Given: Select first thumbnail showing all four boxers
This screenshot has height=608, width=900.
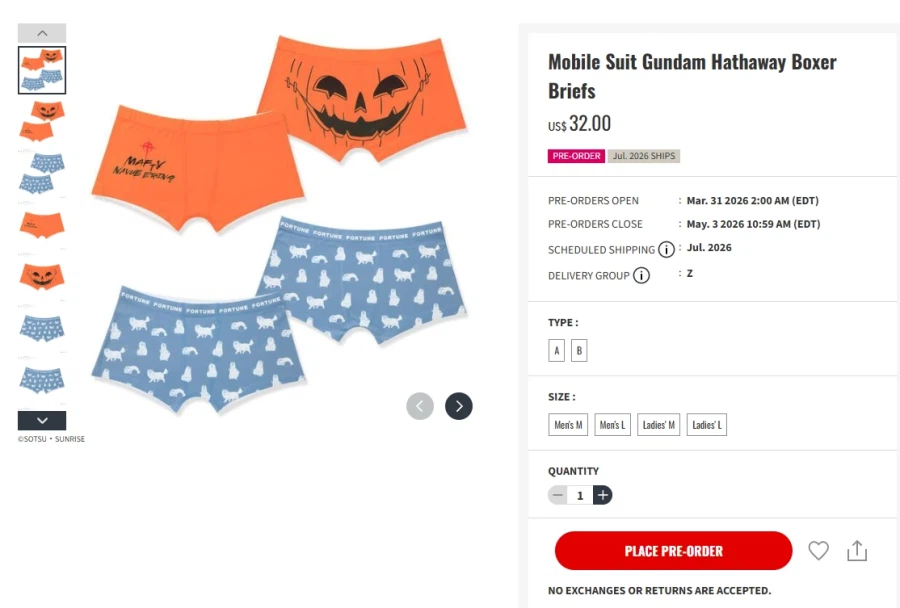Looking at the screenshot, I should tap(42, 70).
